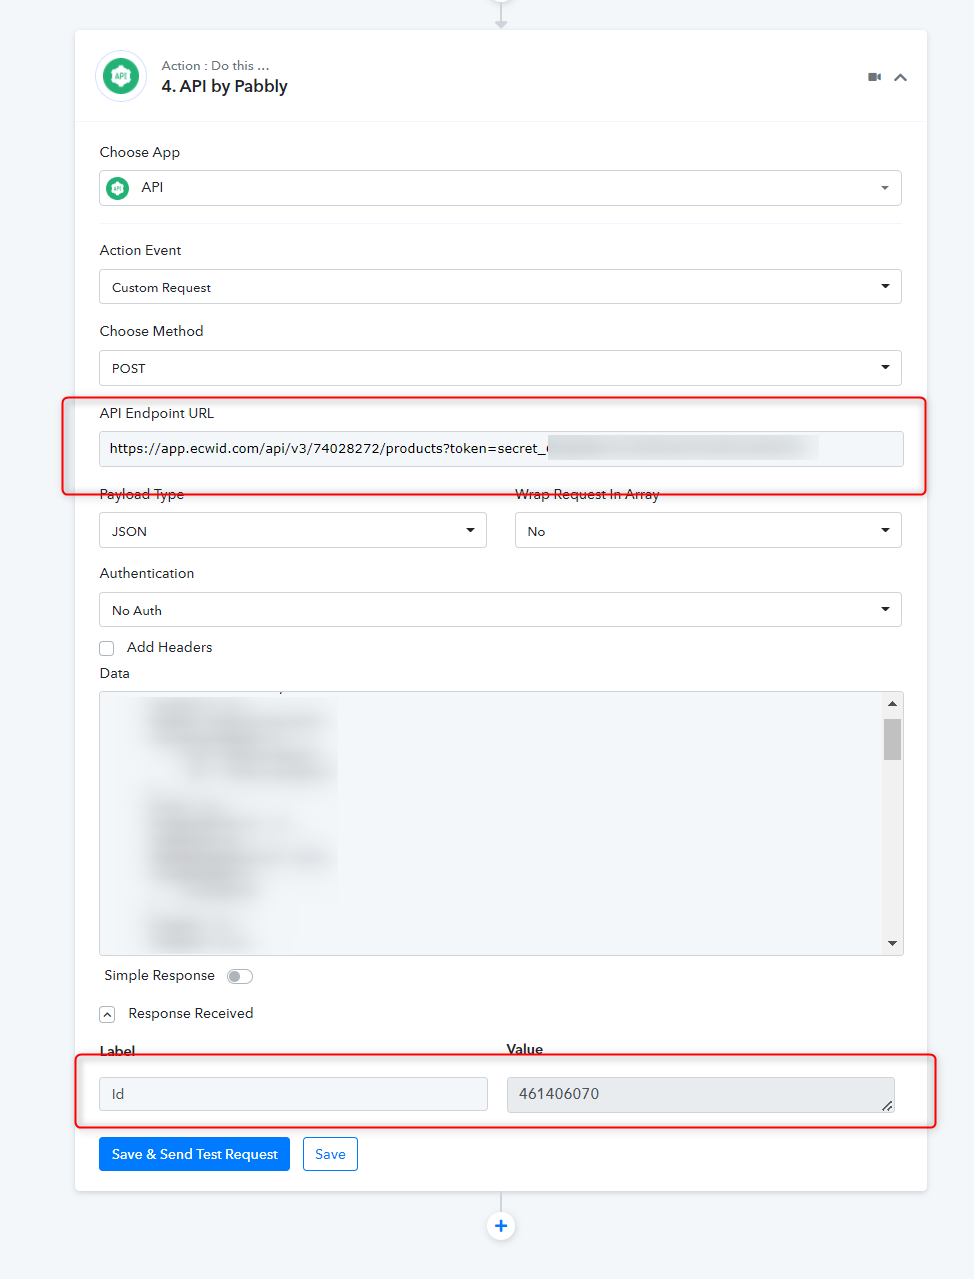Open the Authentication No Auth dropdown
This screenshot has height=1279, width=974.
click(x=500, y=610)
